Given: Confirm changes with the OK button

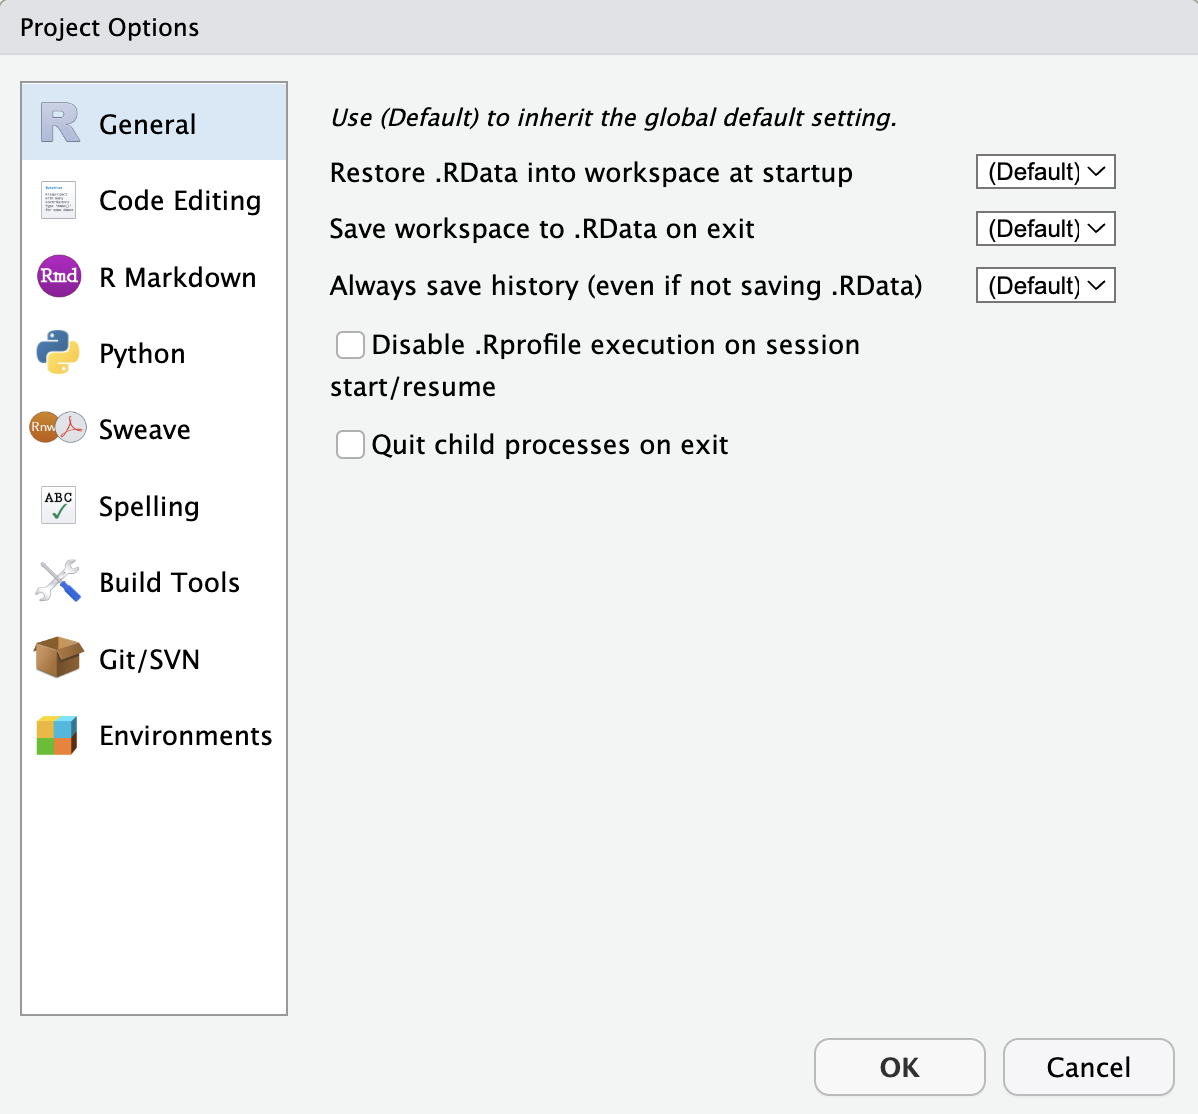Looking at the screenshot, I should click(898, 1067).
